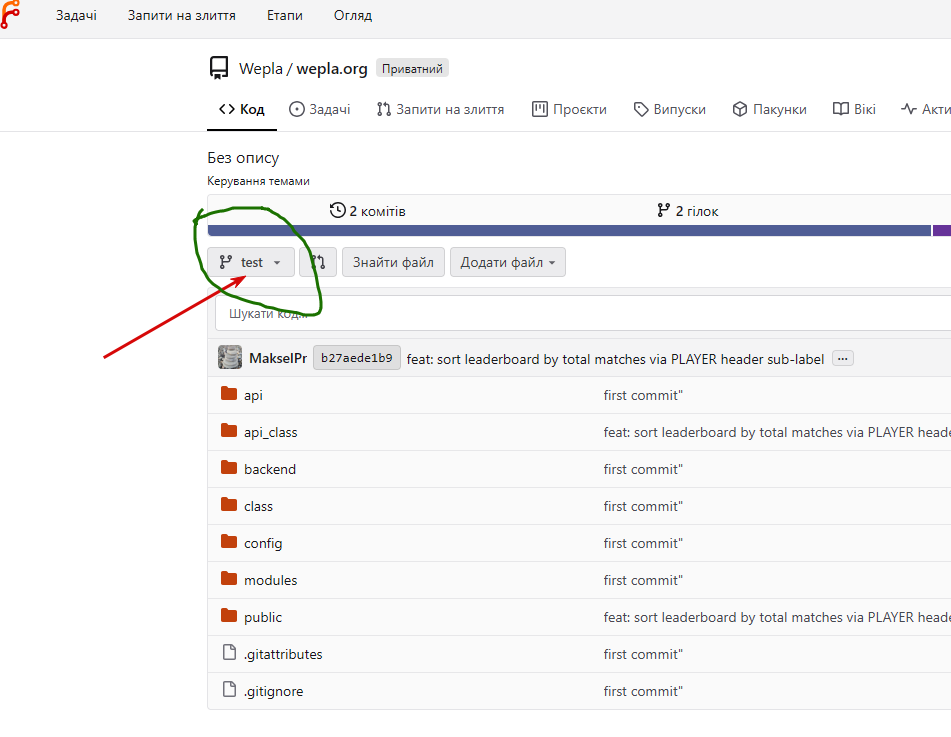Open the api_class folder
Image resolution: width=951 pixels, height=737 pixels.
pos(271,432)
